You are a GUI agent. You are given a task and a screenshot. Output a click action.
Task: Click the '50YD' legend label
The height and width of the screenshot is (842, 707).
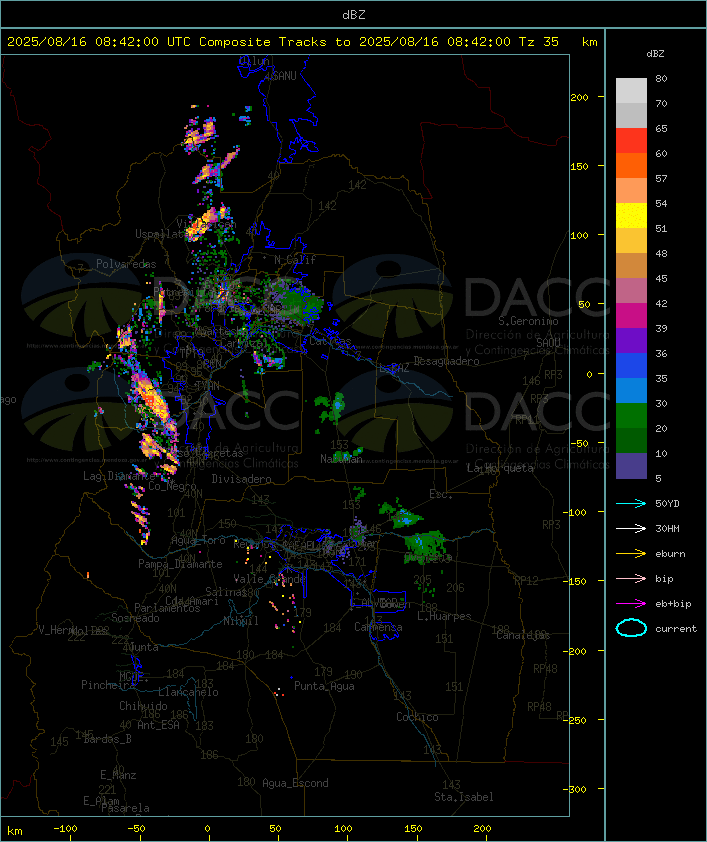click(x=667, y=504)
